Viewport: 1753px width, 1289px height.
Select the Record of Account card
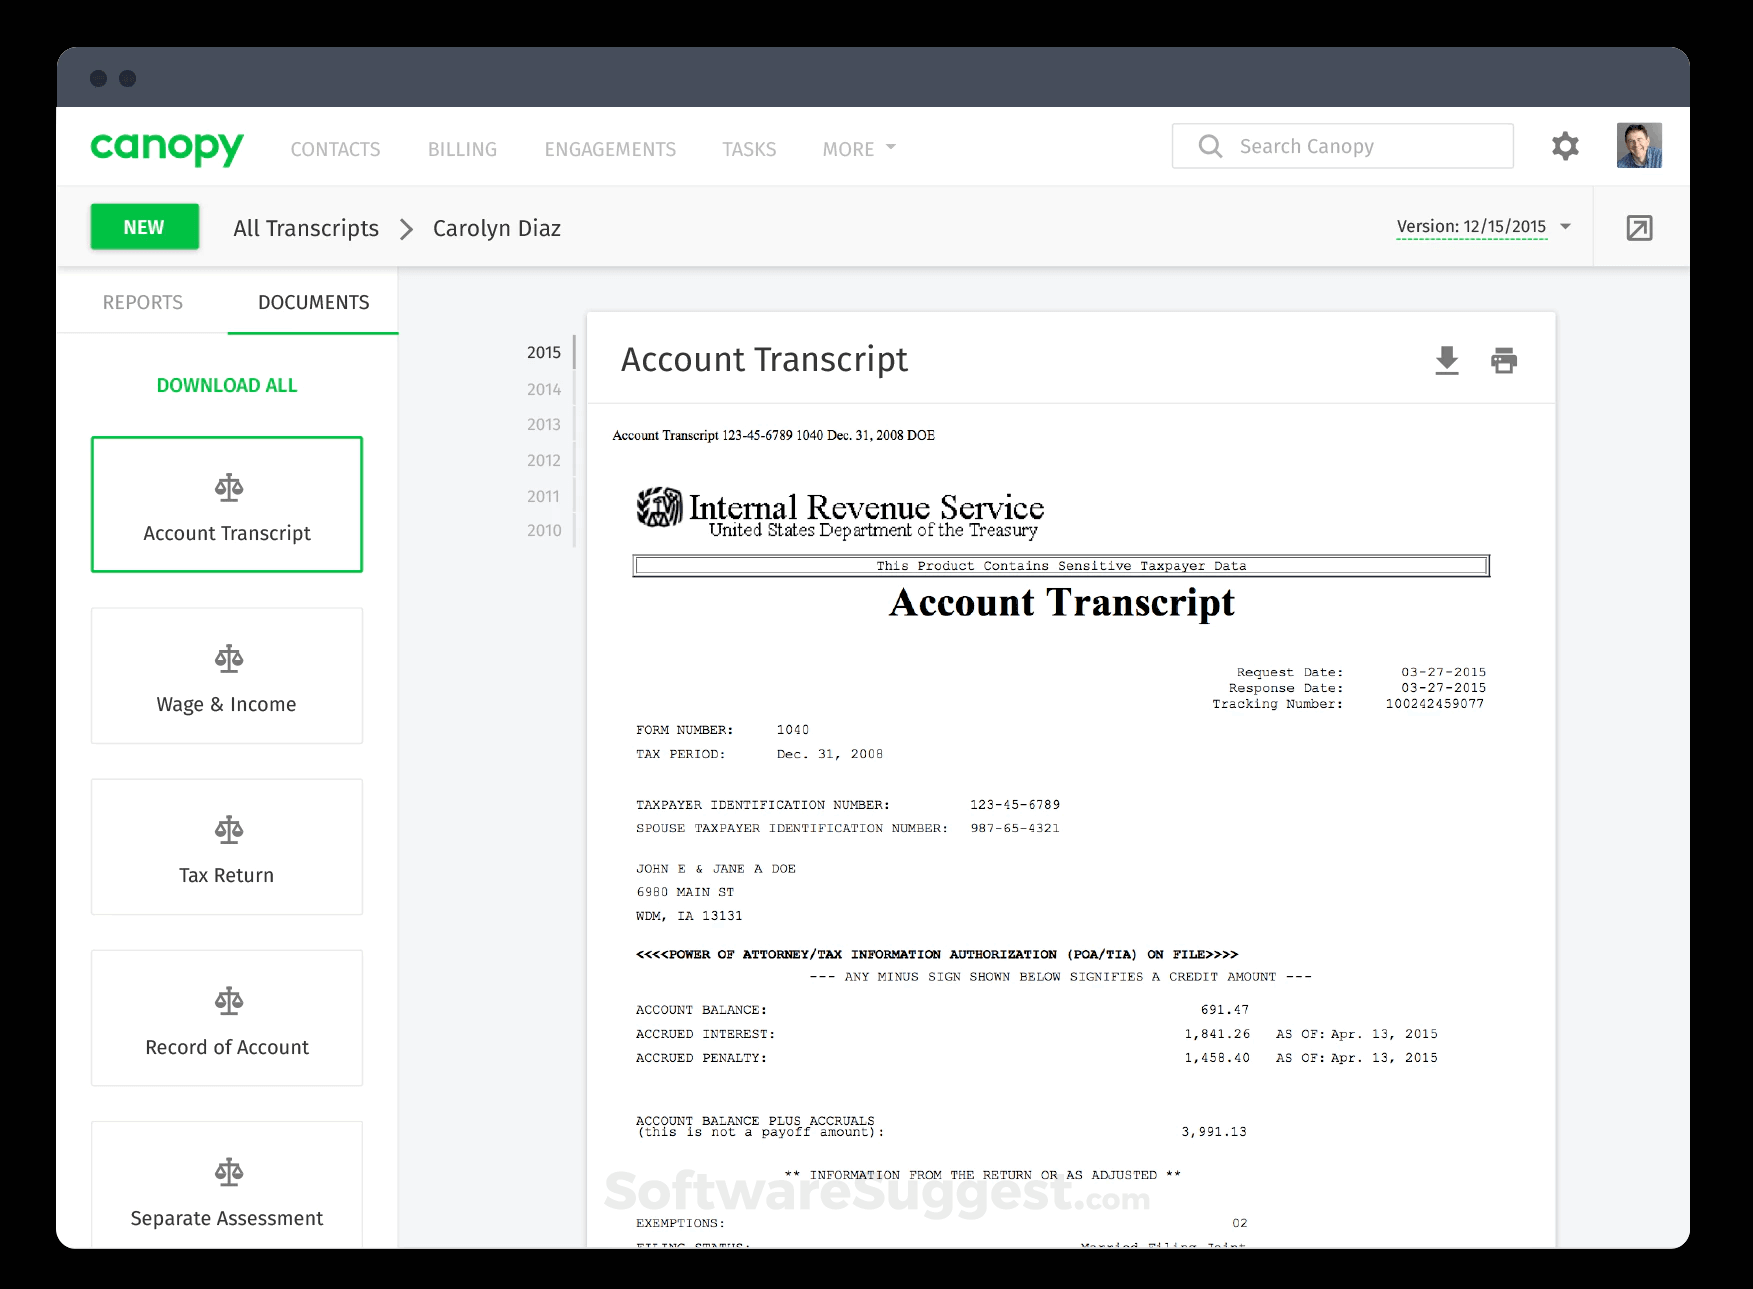pyautogui.click(x=226, y=1018)
